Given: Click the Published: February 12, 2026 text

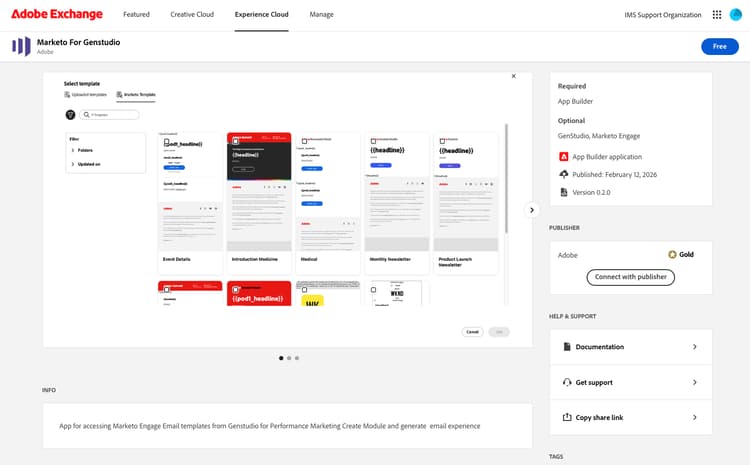Looking at the screenshot, I should tap(615, 175).
